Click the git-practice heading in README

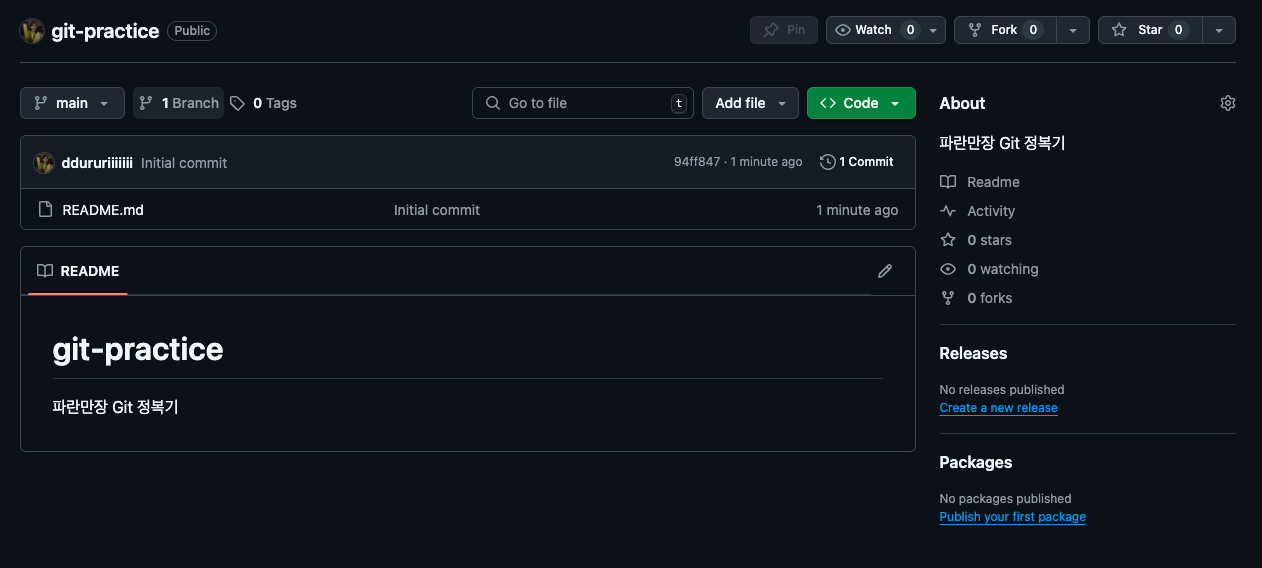coord(138,349)
